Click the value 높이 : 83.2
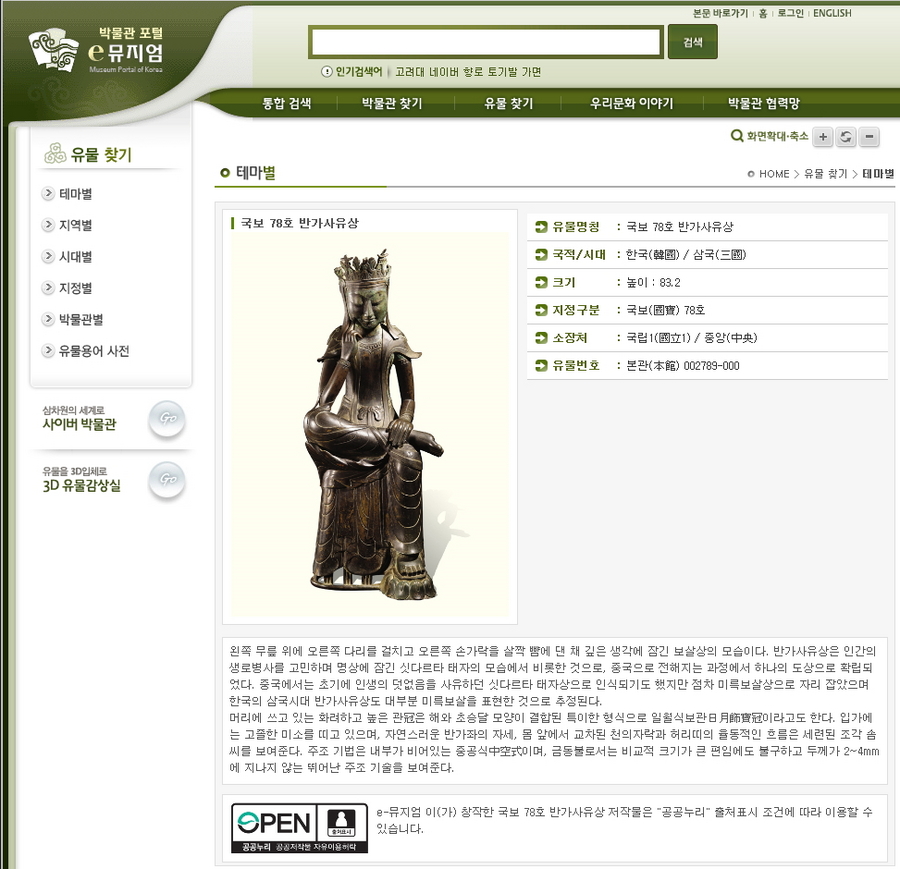Viewport: 900px width, 869px height. (653, 282)
